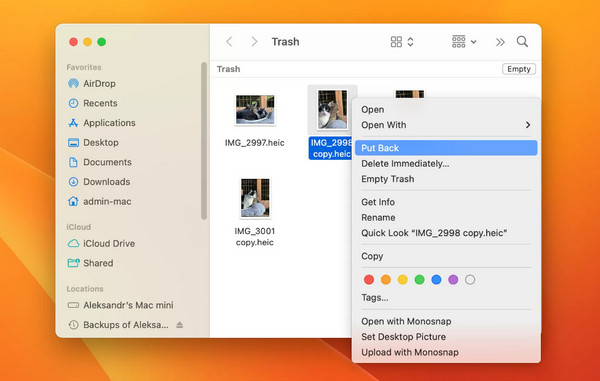Click the AirDrop icon in the sidebar
The width and height of the screenshot is (600, 381).
tap(73, 83)
